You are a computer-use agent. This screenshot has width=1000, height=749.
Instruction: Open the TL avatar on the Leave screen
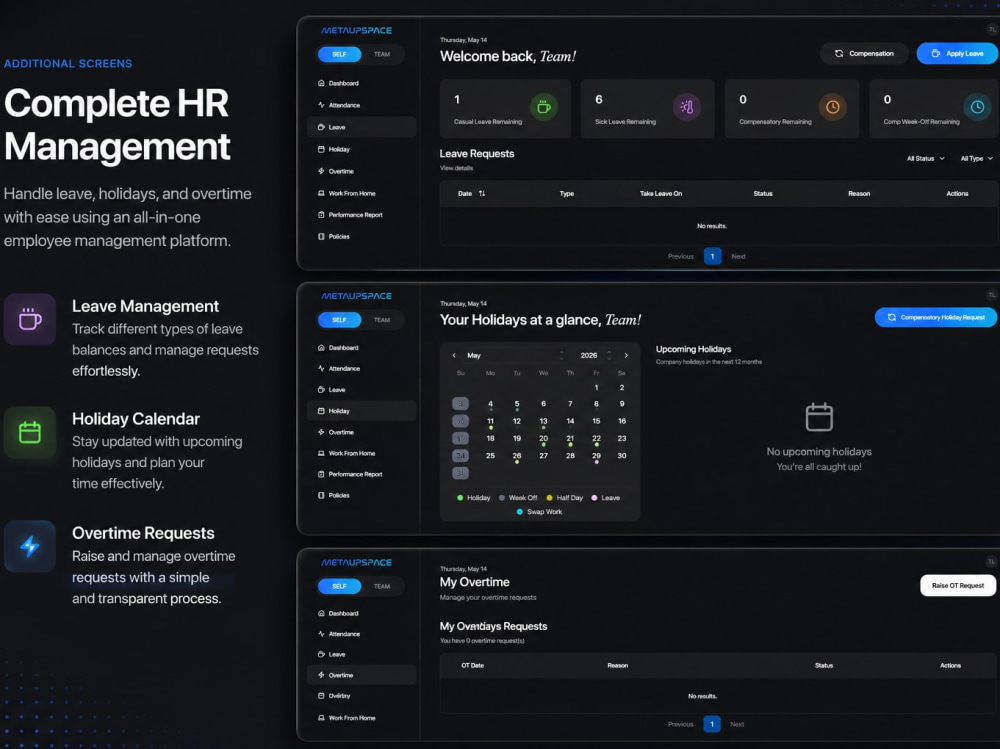tap(992, 29)
